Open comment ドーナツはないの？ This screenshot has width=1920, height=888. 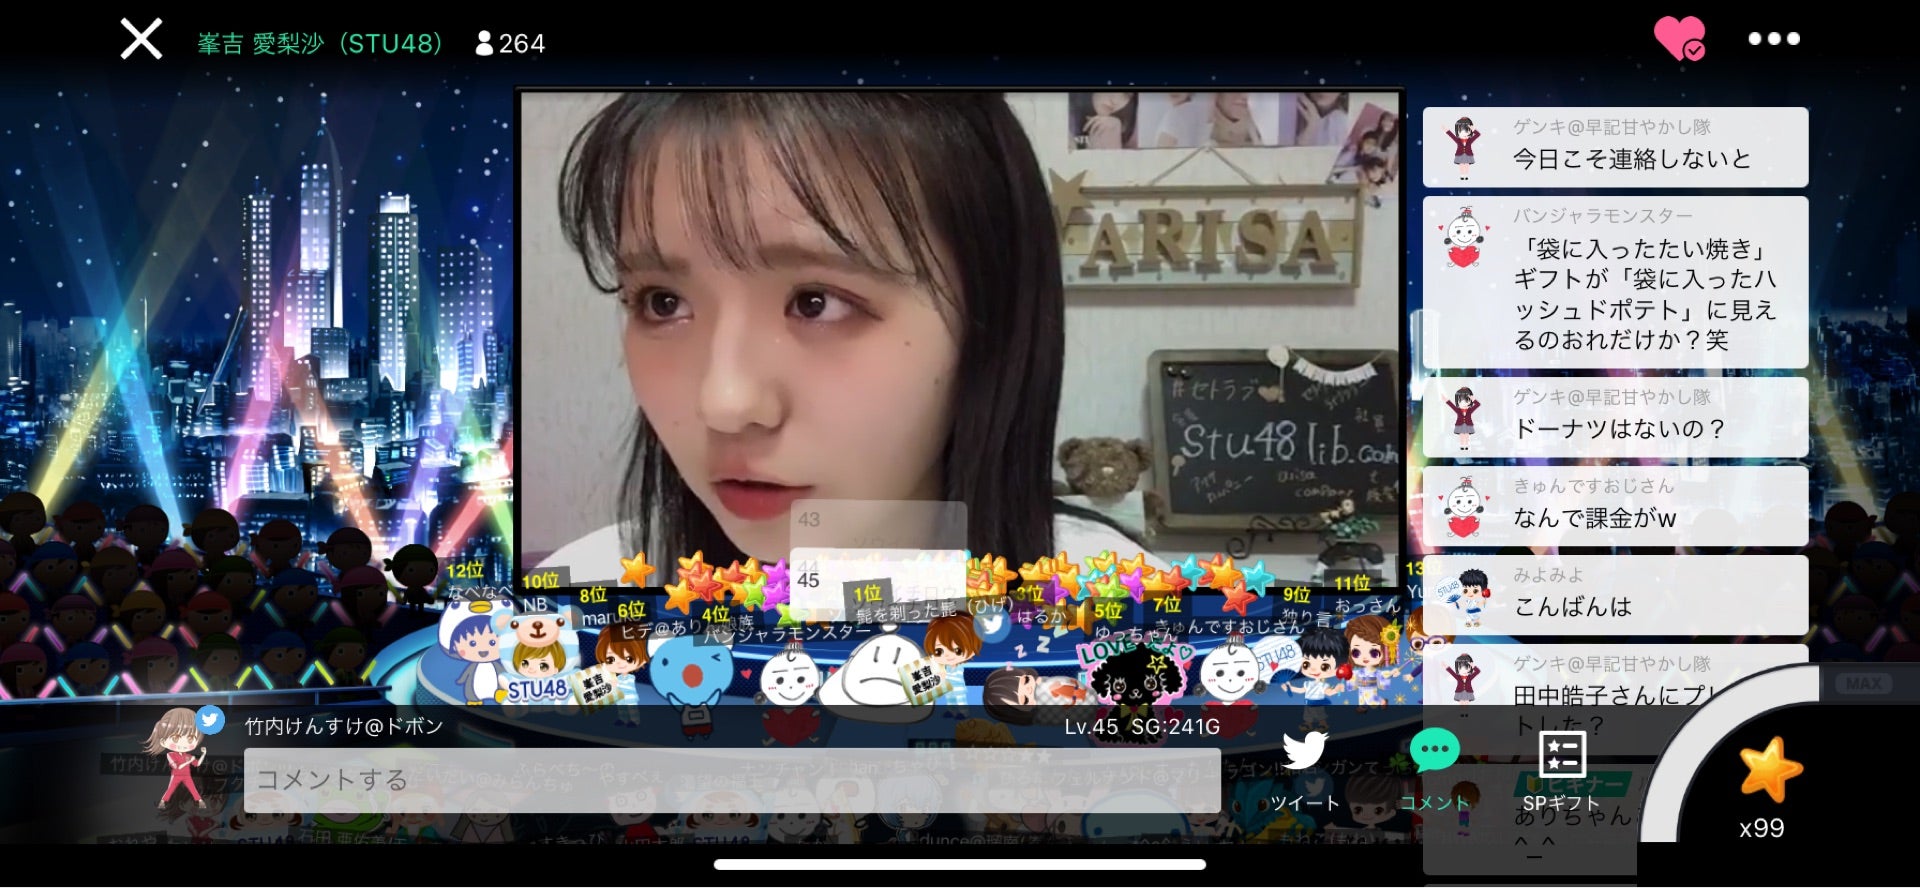click(x=1615, y=417)
